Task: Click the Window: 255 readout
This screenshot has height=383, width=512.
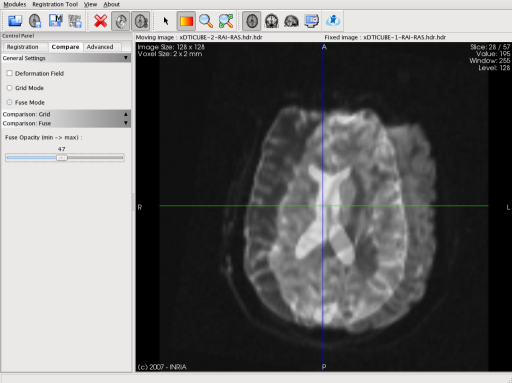Action: [x=490, y=61]
